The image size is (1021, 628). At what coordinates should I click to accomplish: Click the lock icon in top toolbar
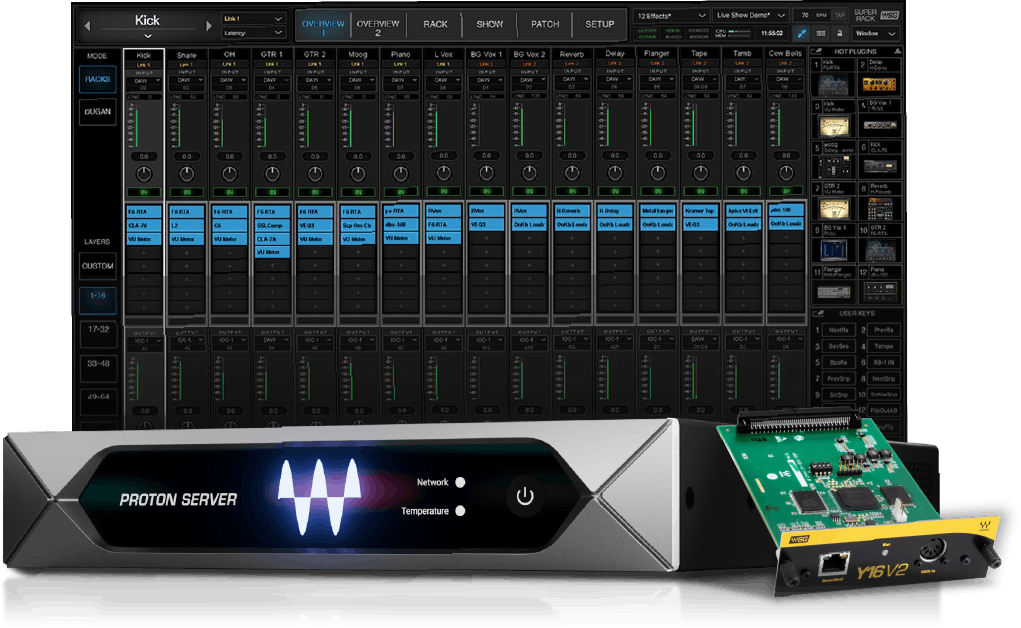pyautogui.click(x=841, y=34)
